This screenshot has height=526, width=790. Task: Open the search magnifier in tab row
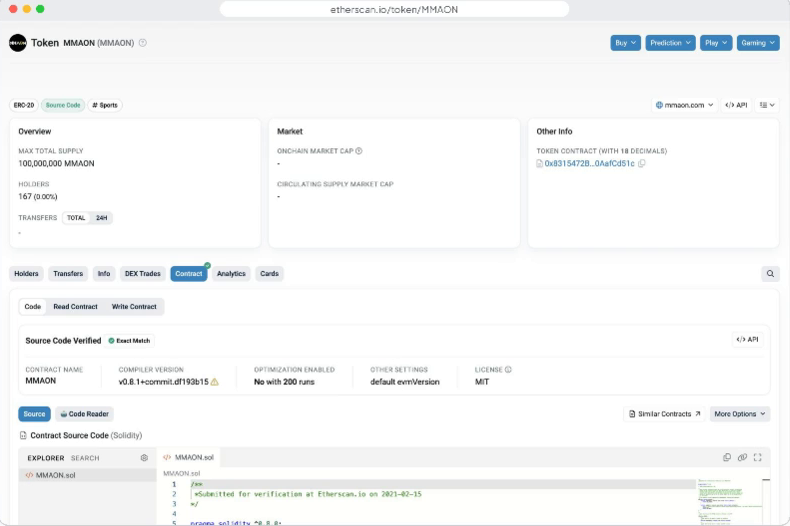pos(770,274)
